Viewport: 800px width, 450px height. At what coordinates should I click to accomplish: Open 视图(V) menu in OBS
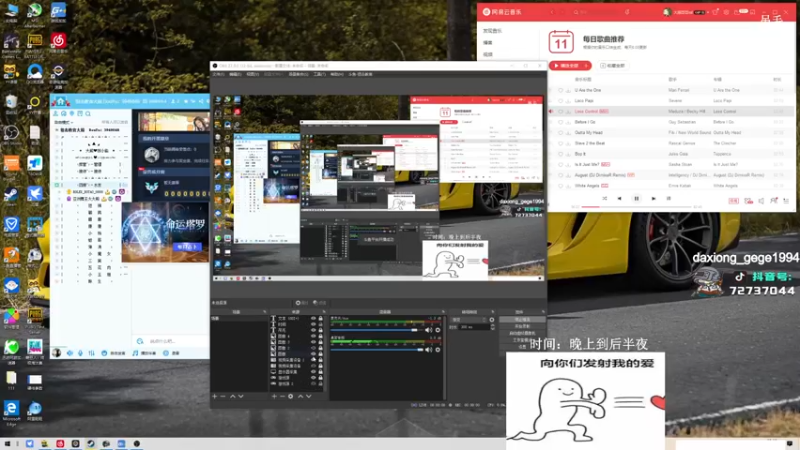click(x=252, y=74)
